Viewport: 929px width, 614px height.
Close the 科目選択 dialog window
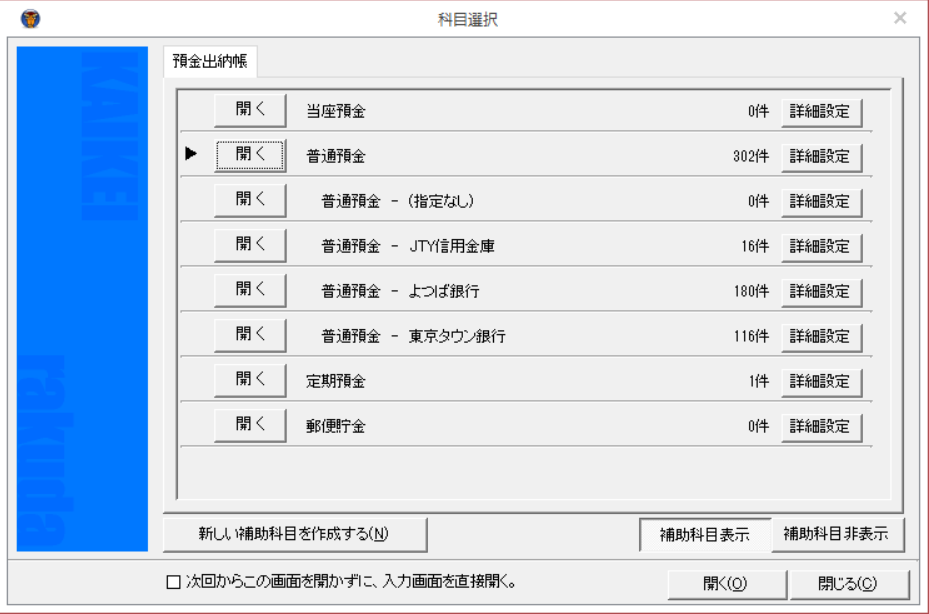(x=900, y=18)
